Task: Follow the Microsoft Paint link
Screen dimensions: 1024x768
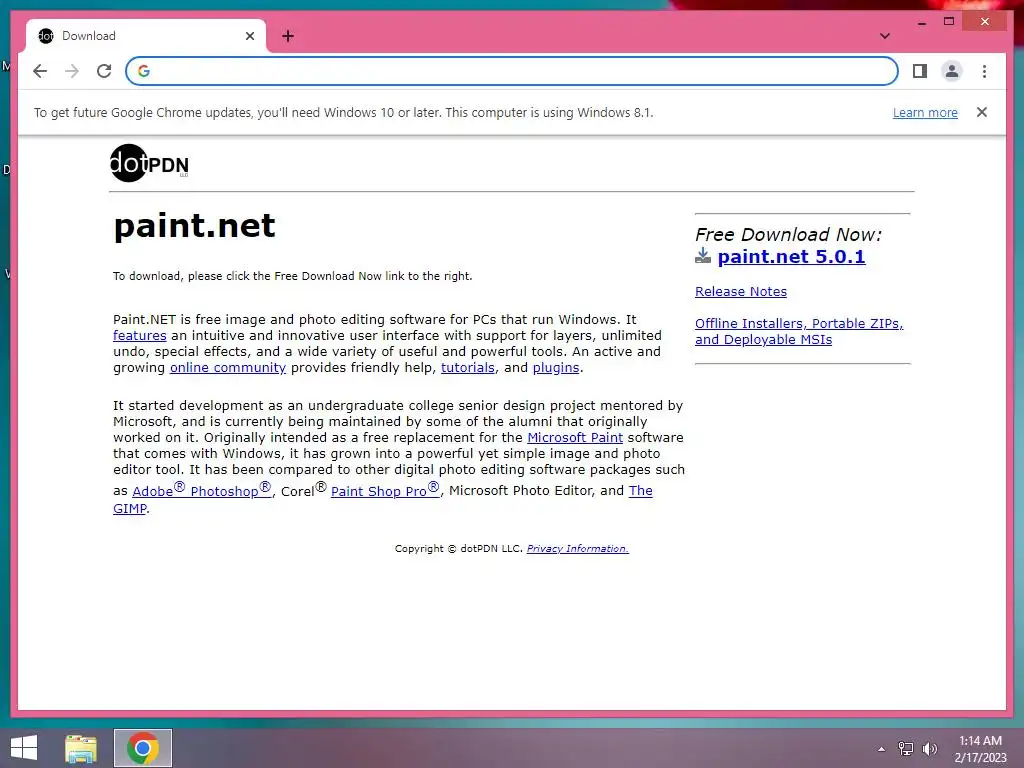Action: [575, 438]
